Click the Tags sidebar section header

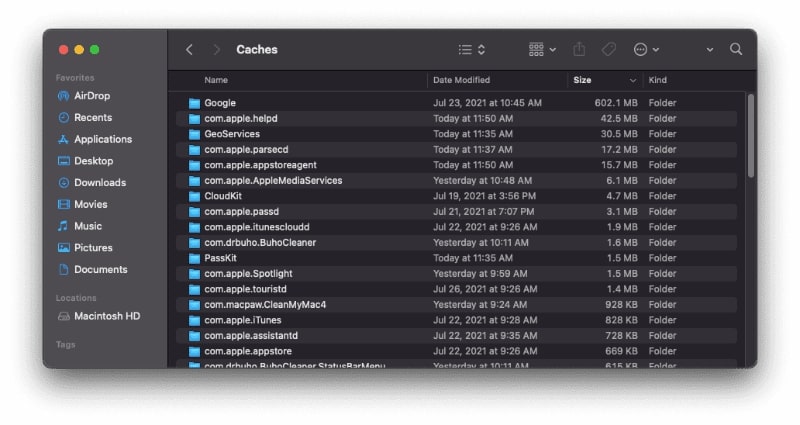[65, 345]
